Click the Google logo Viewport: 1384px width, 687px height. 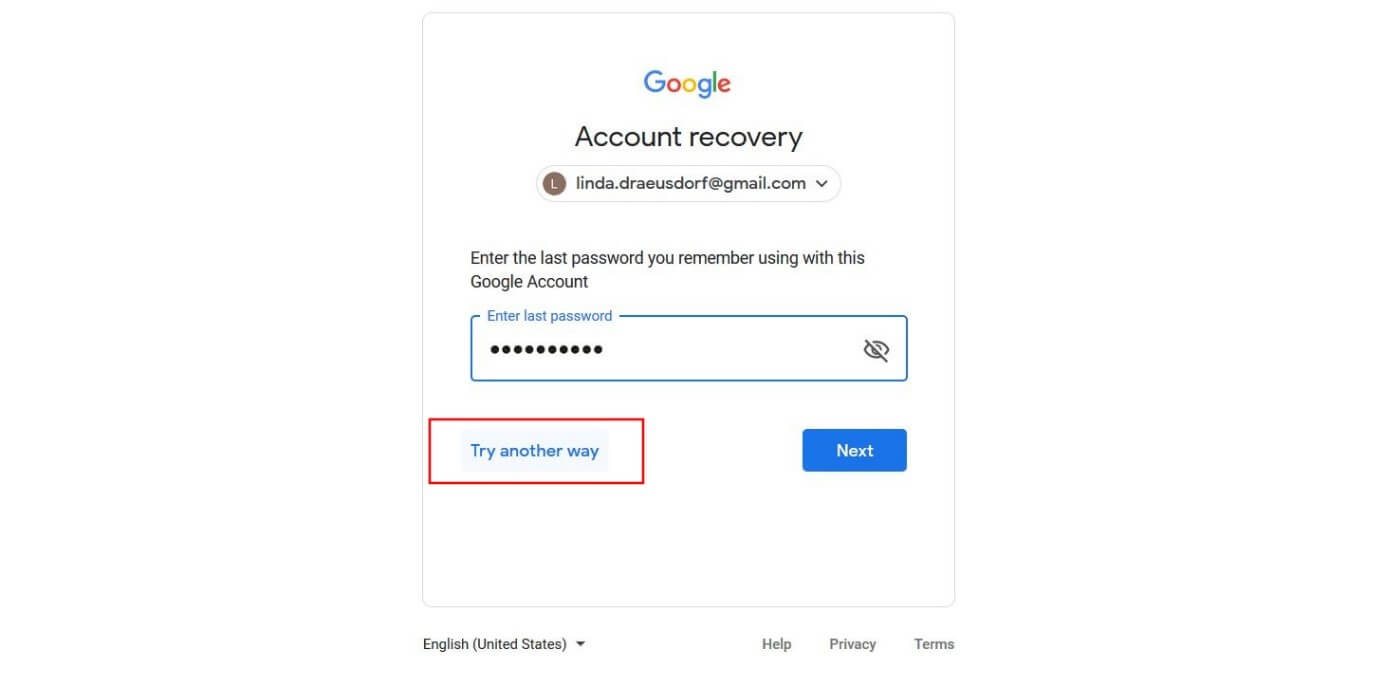coord(687,83)
